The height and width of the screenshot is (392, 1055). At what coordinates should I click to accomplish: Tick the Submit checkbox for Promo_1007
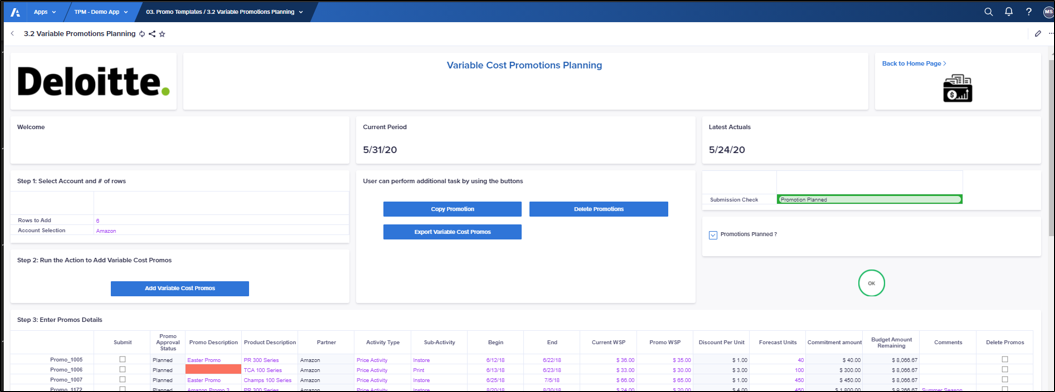click(122, 380)
